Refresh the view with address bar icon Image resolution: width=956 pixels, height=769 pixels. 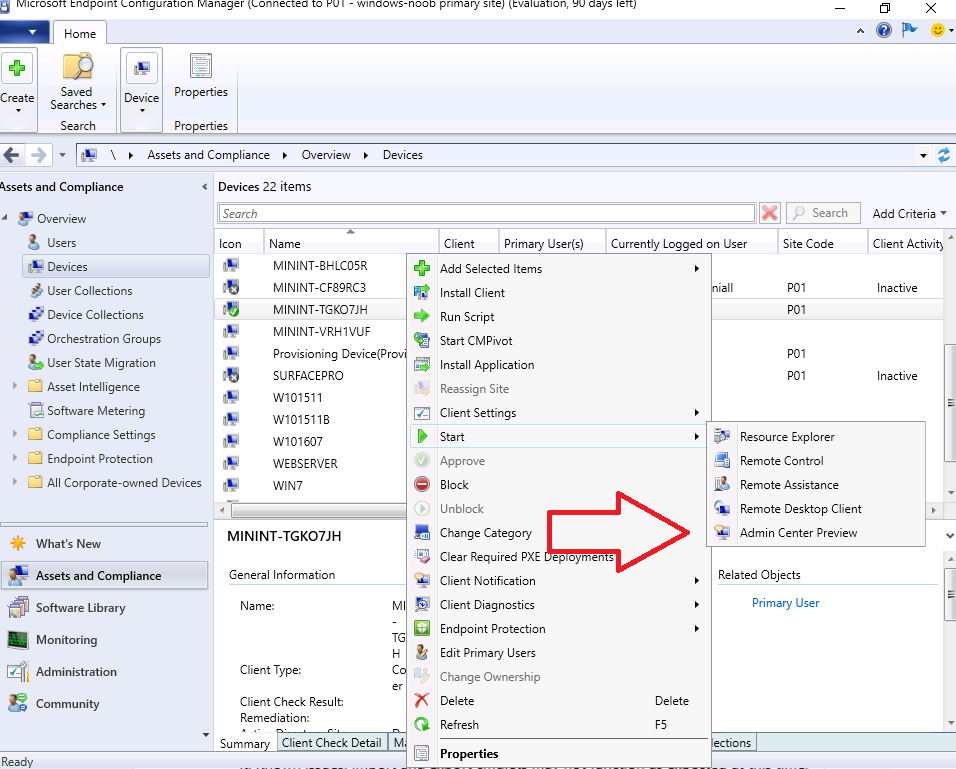[x=944, y=155]
